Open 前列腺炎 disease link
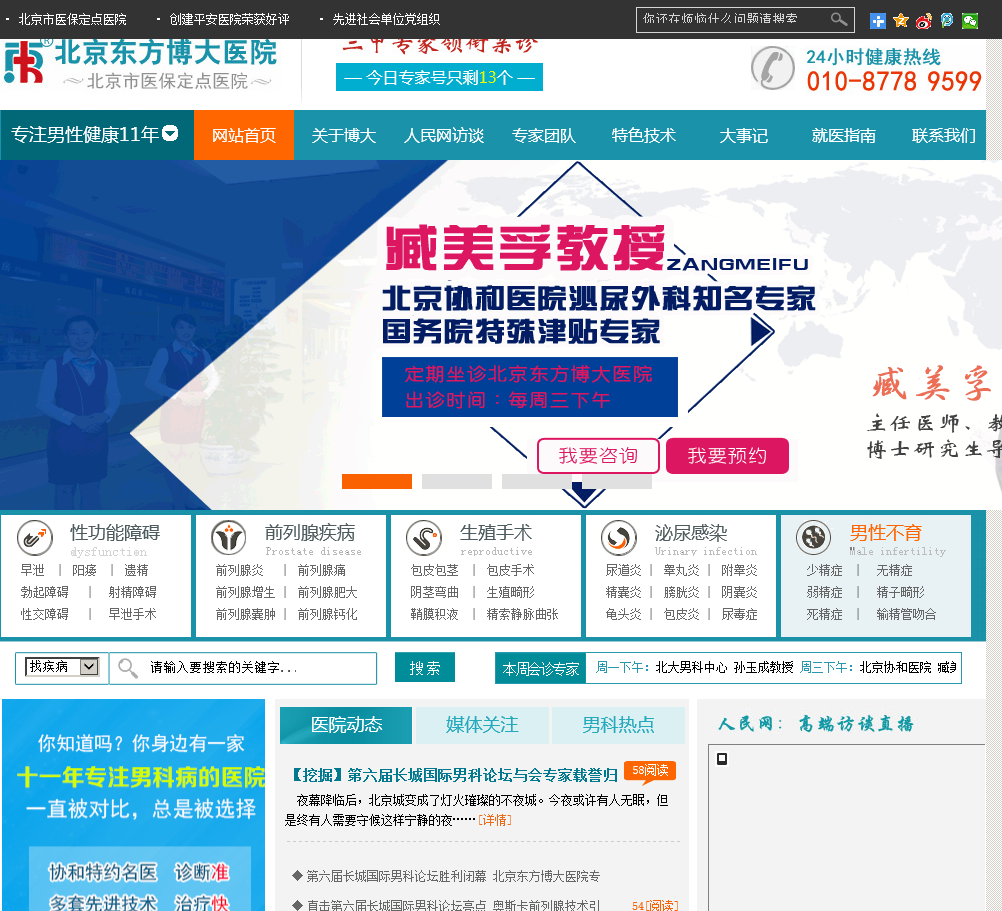 click(x=240, y=570)
